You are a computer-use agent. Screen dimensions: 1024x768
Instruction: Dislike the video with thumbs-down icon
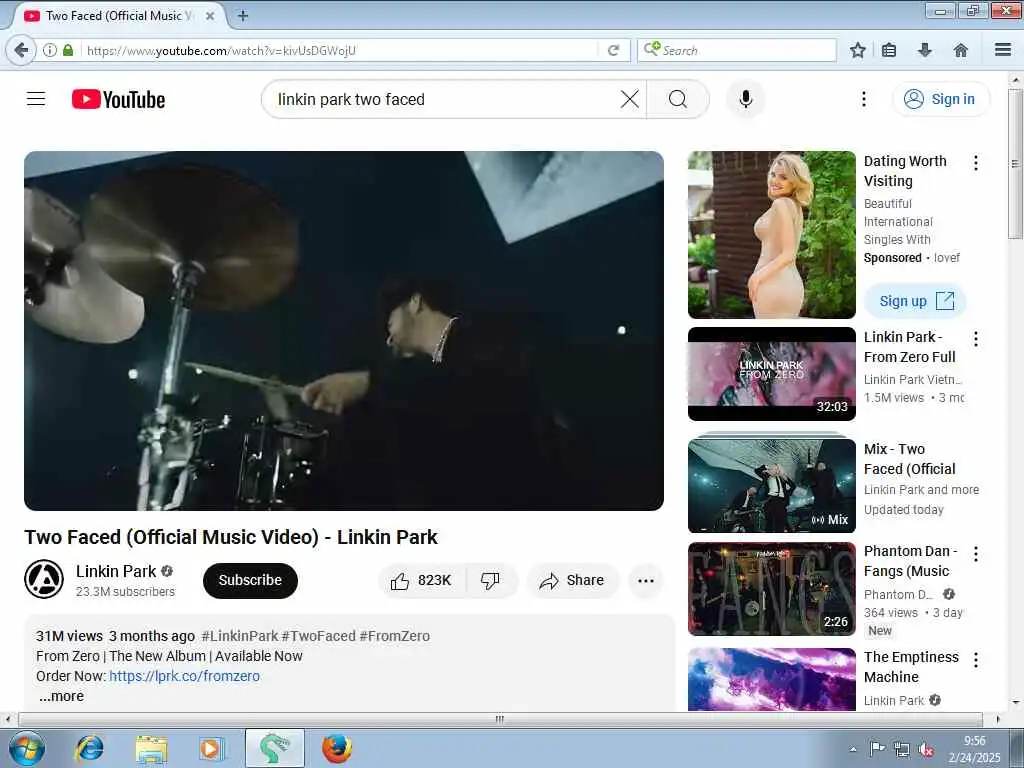point(490,581)
